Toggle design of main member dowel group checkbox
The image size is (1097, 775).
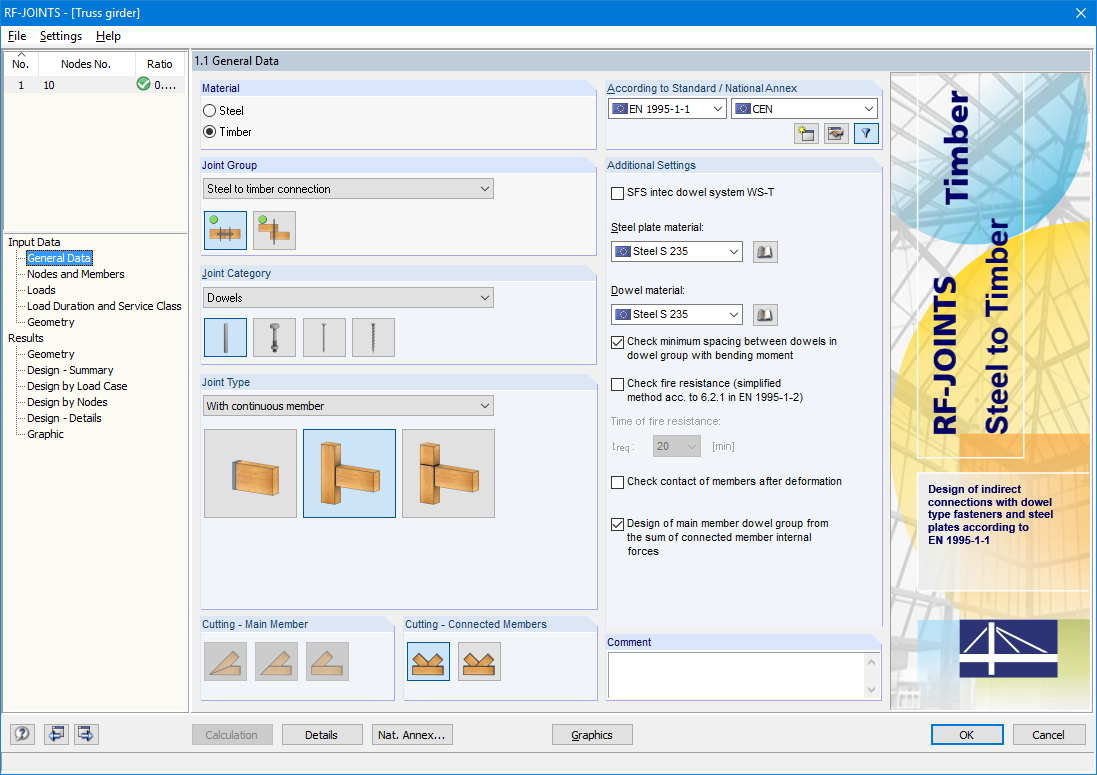tap(617, 524)
